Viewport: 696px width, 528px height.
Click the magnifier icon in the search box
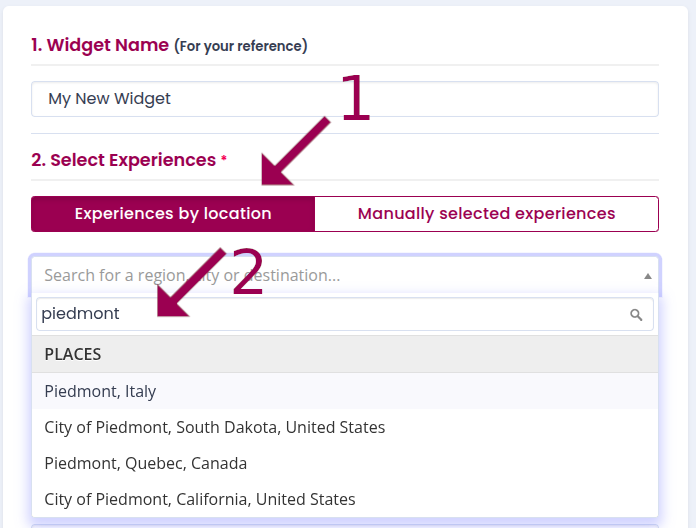click(636, 315)
